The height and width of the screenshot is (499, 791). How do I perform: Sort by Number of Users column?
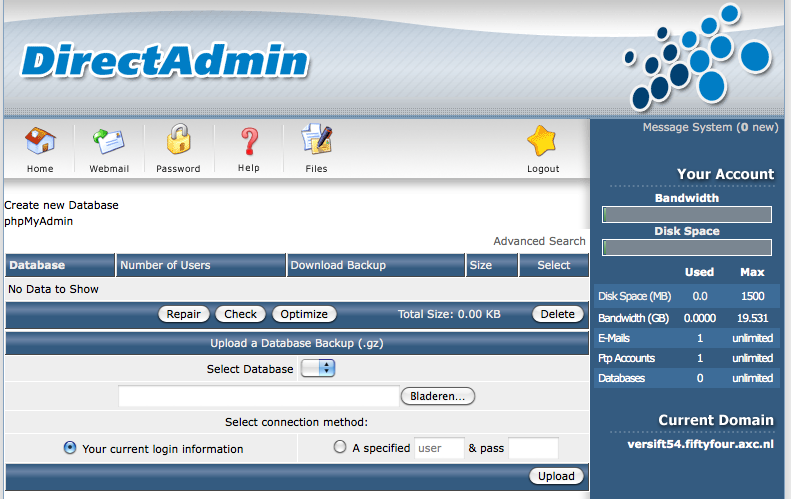click(x=165, y=265)
